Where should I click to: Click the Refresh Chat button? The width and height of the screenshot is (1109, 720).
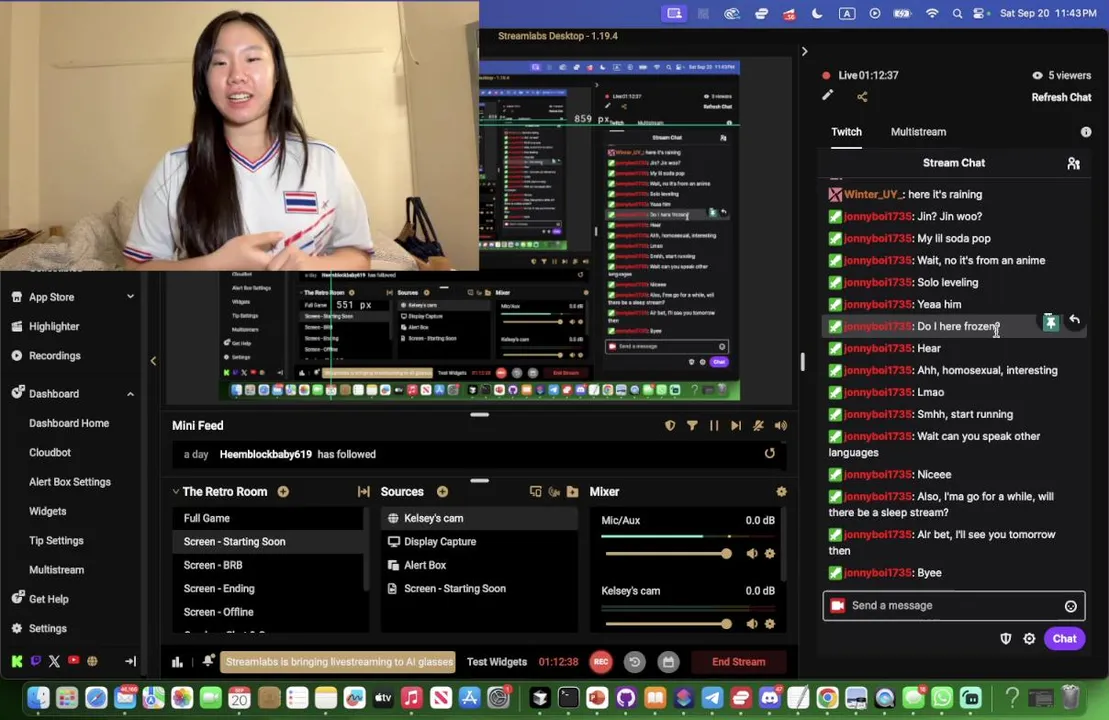[1061, 98]
